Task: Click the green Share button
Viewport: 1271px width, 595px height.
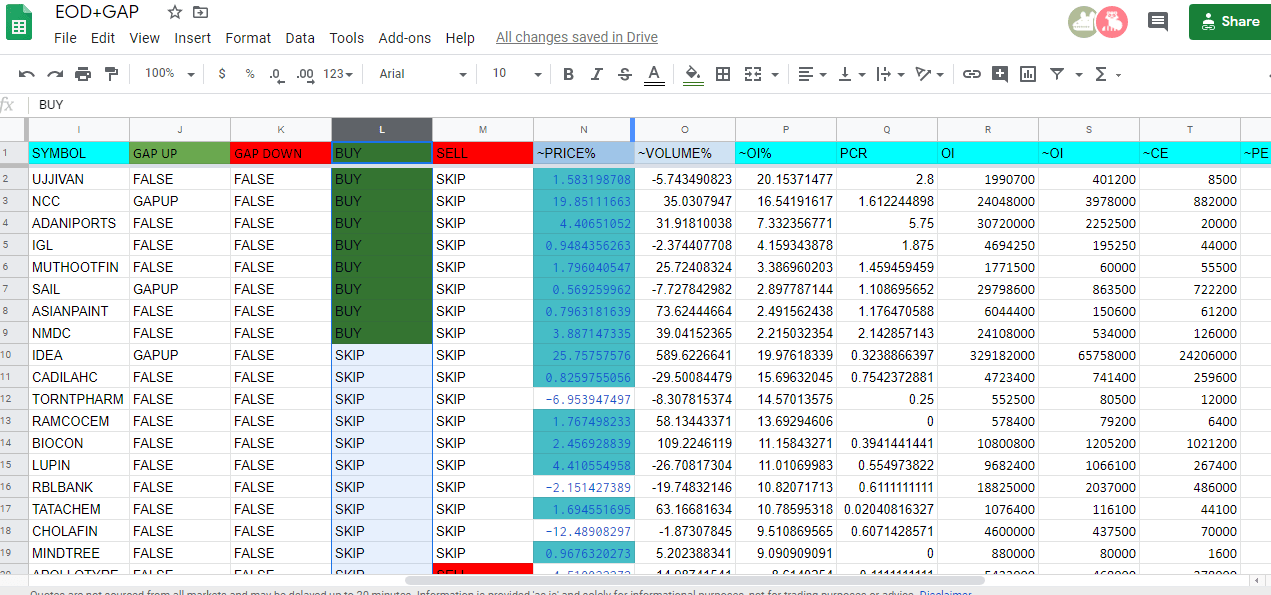Action: coord(1230,21)
